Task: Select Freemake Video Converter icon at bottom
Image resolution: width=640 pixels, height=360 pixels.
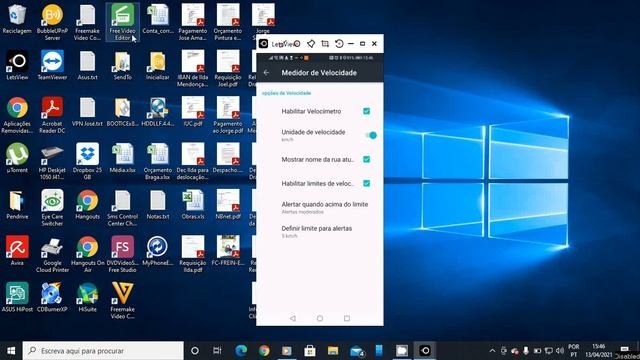Action: tap(122, 300)
